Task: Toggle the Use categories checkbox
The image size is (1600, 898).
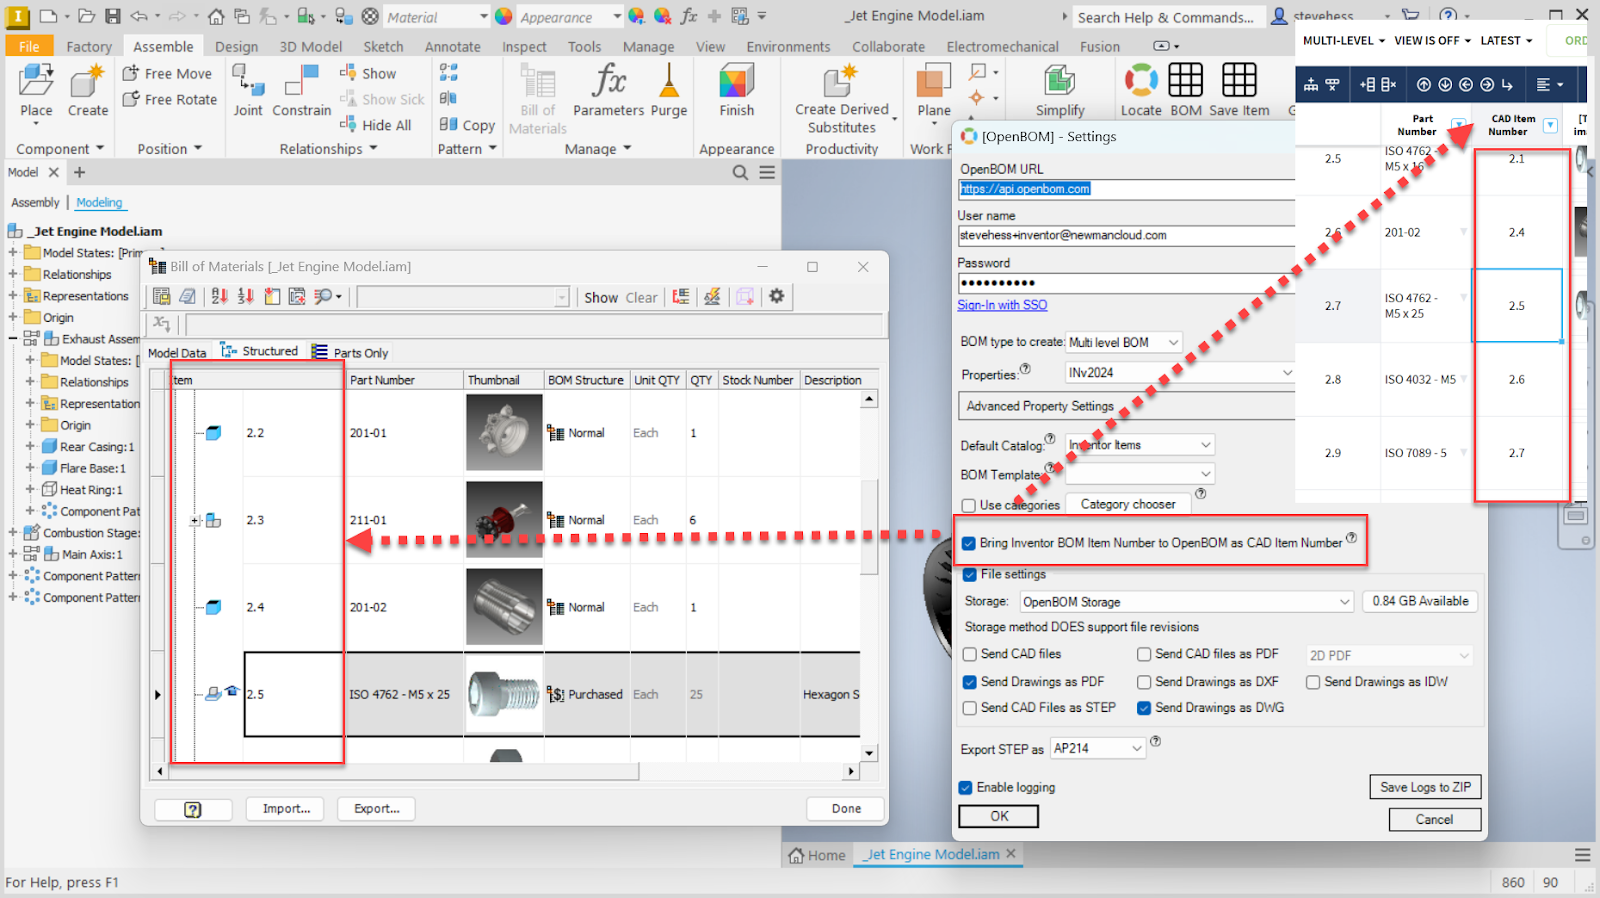Action: (x=968, y=505)
